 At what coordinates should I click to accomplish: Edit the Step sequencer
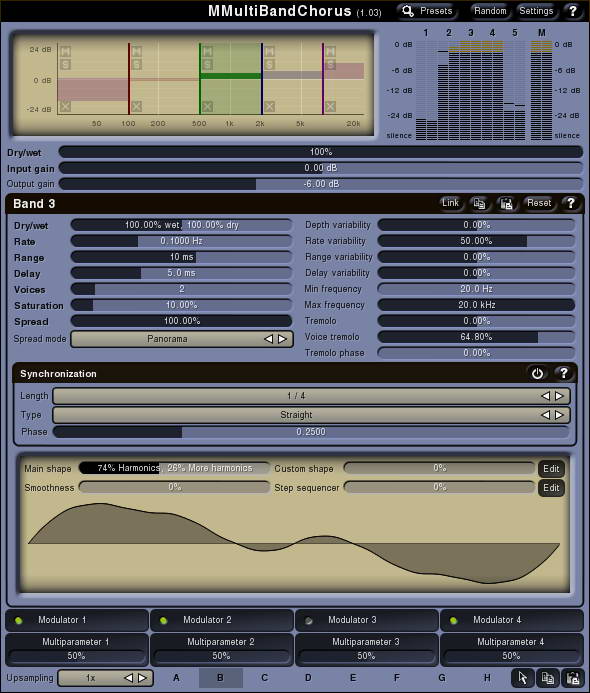(551, 487)
